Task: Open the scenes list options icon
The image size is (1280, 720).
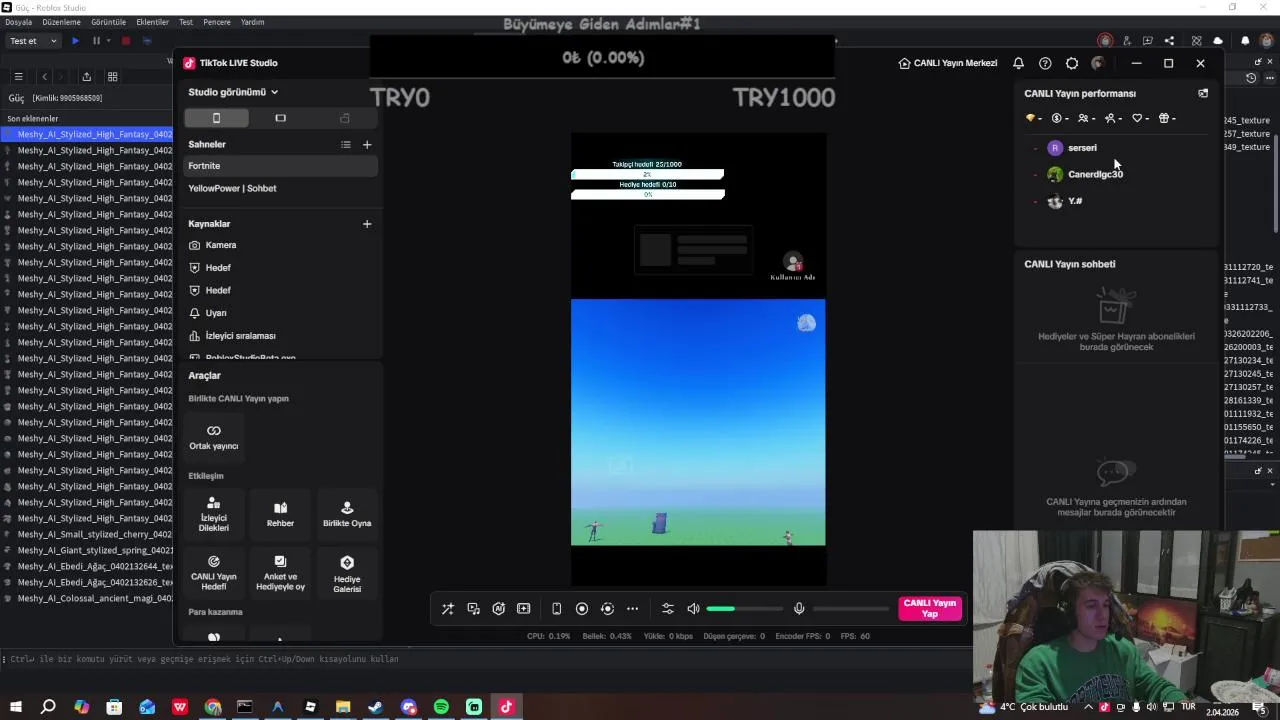Action: [x=346, y=145]
